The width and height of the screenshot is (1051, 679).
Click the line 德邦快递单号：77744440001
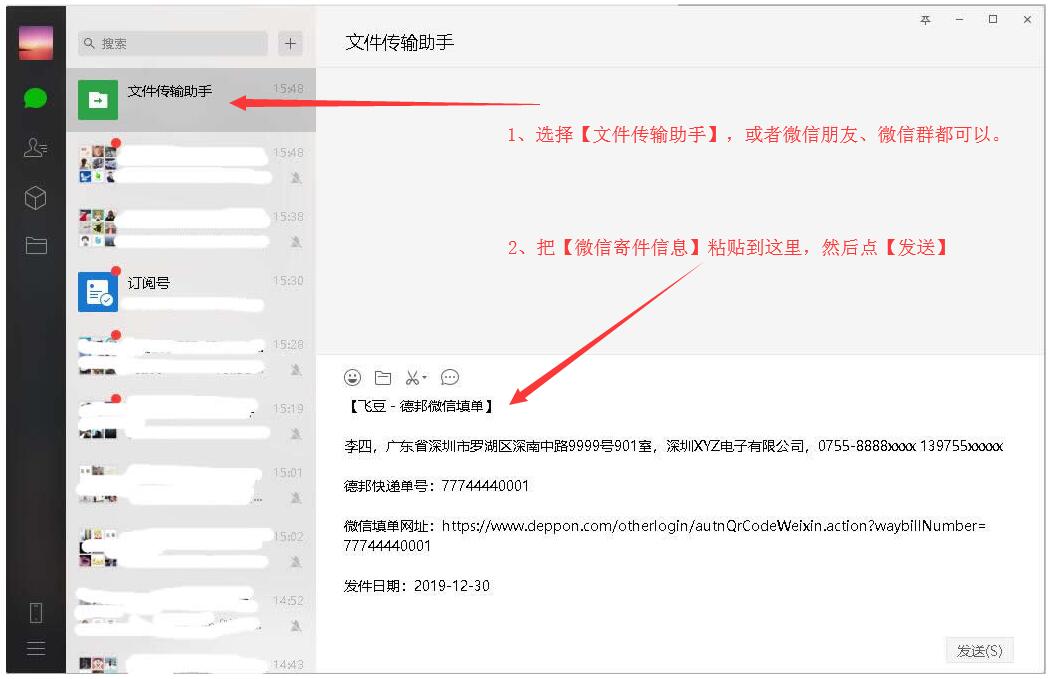[436, 486]
